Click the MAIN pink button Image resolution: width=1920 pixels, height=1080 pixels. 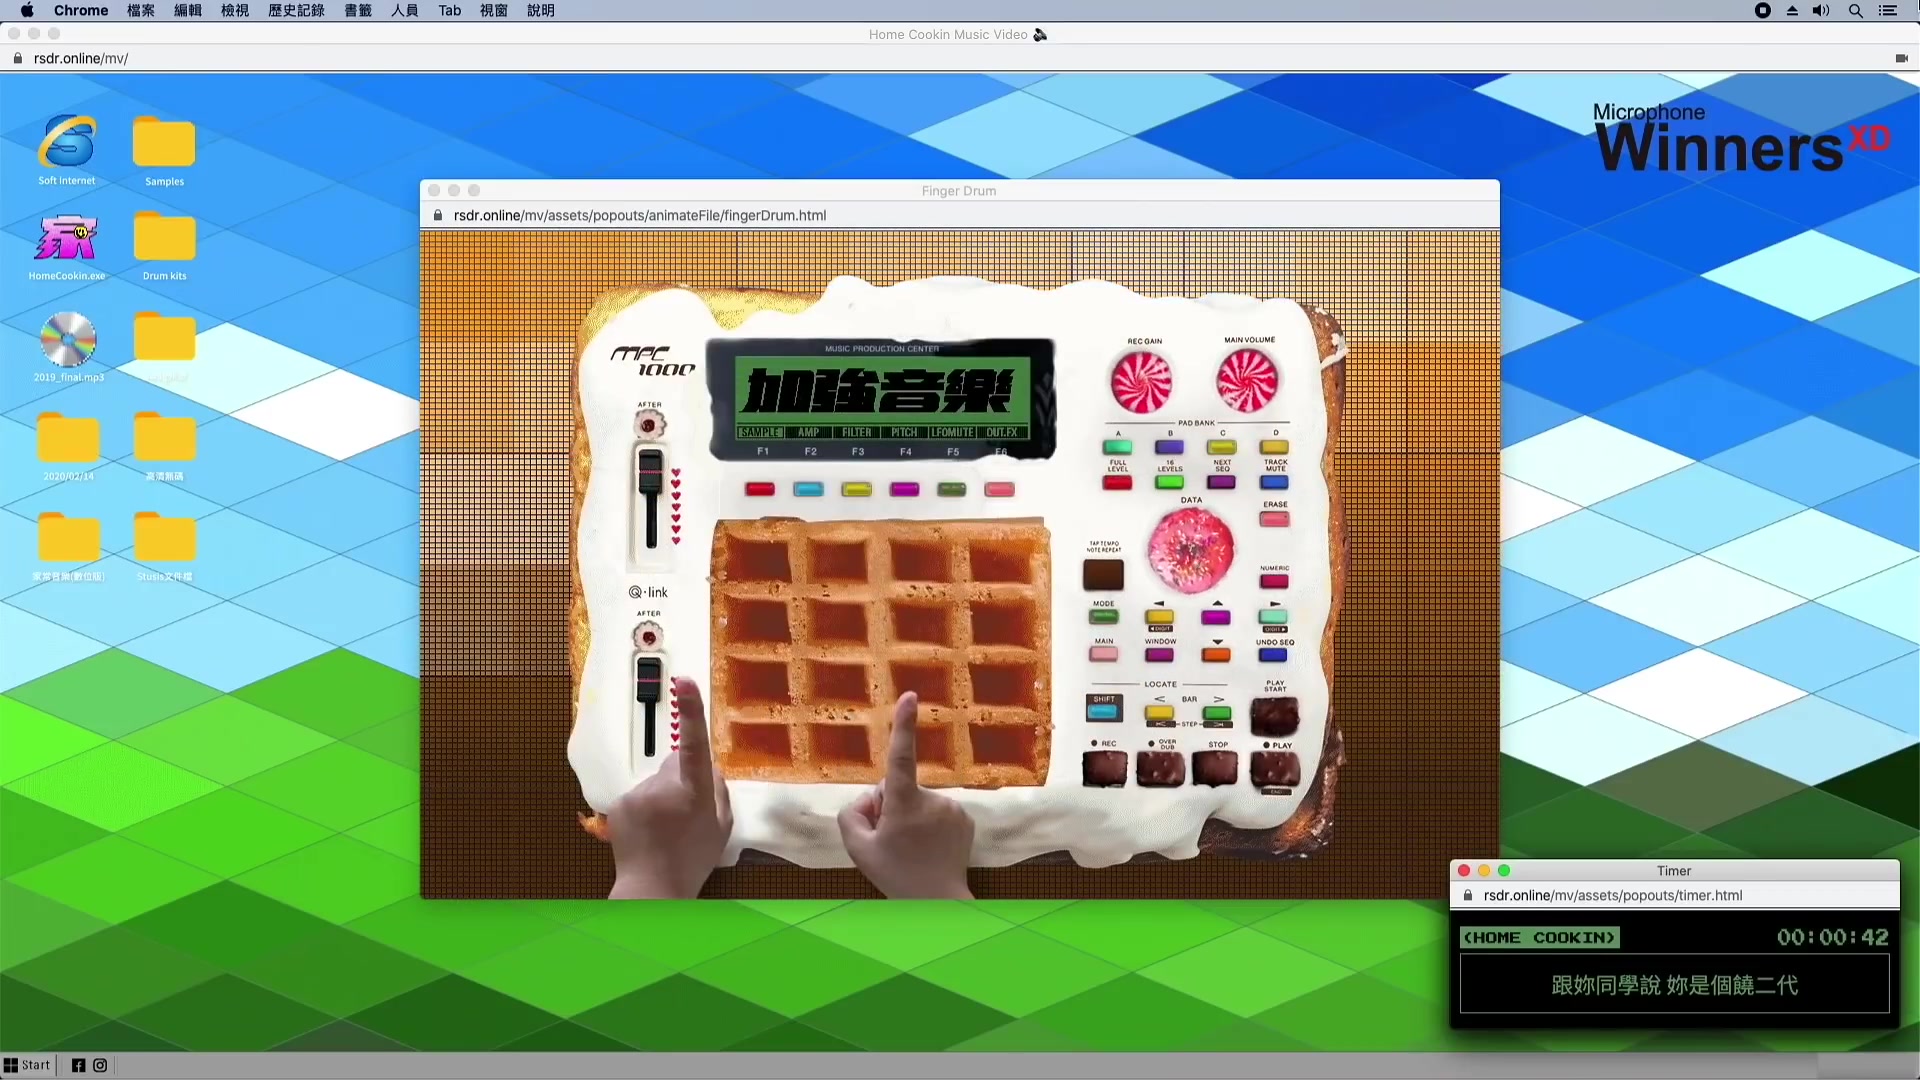[x=1103, y=654]
